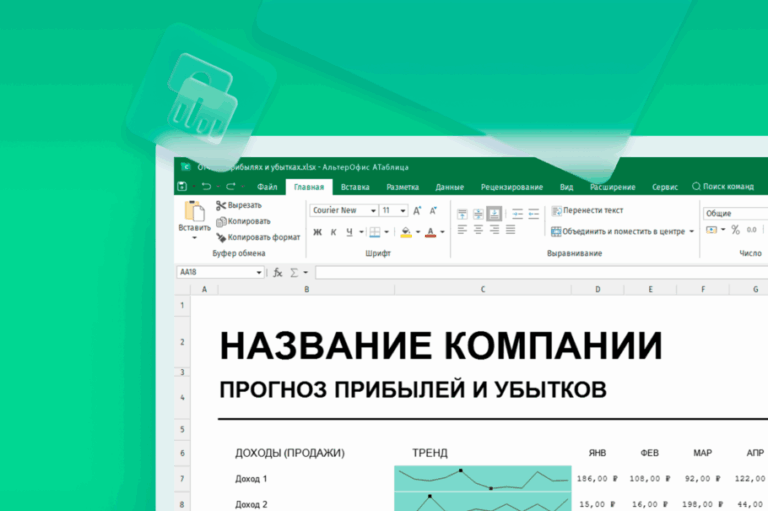
Task: Align text right
Action: point(494,229)
